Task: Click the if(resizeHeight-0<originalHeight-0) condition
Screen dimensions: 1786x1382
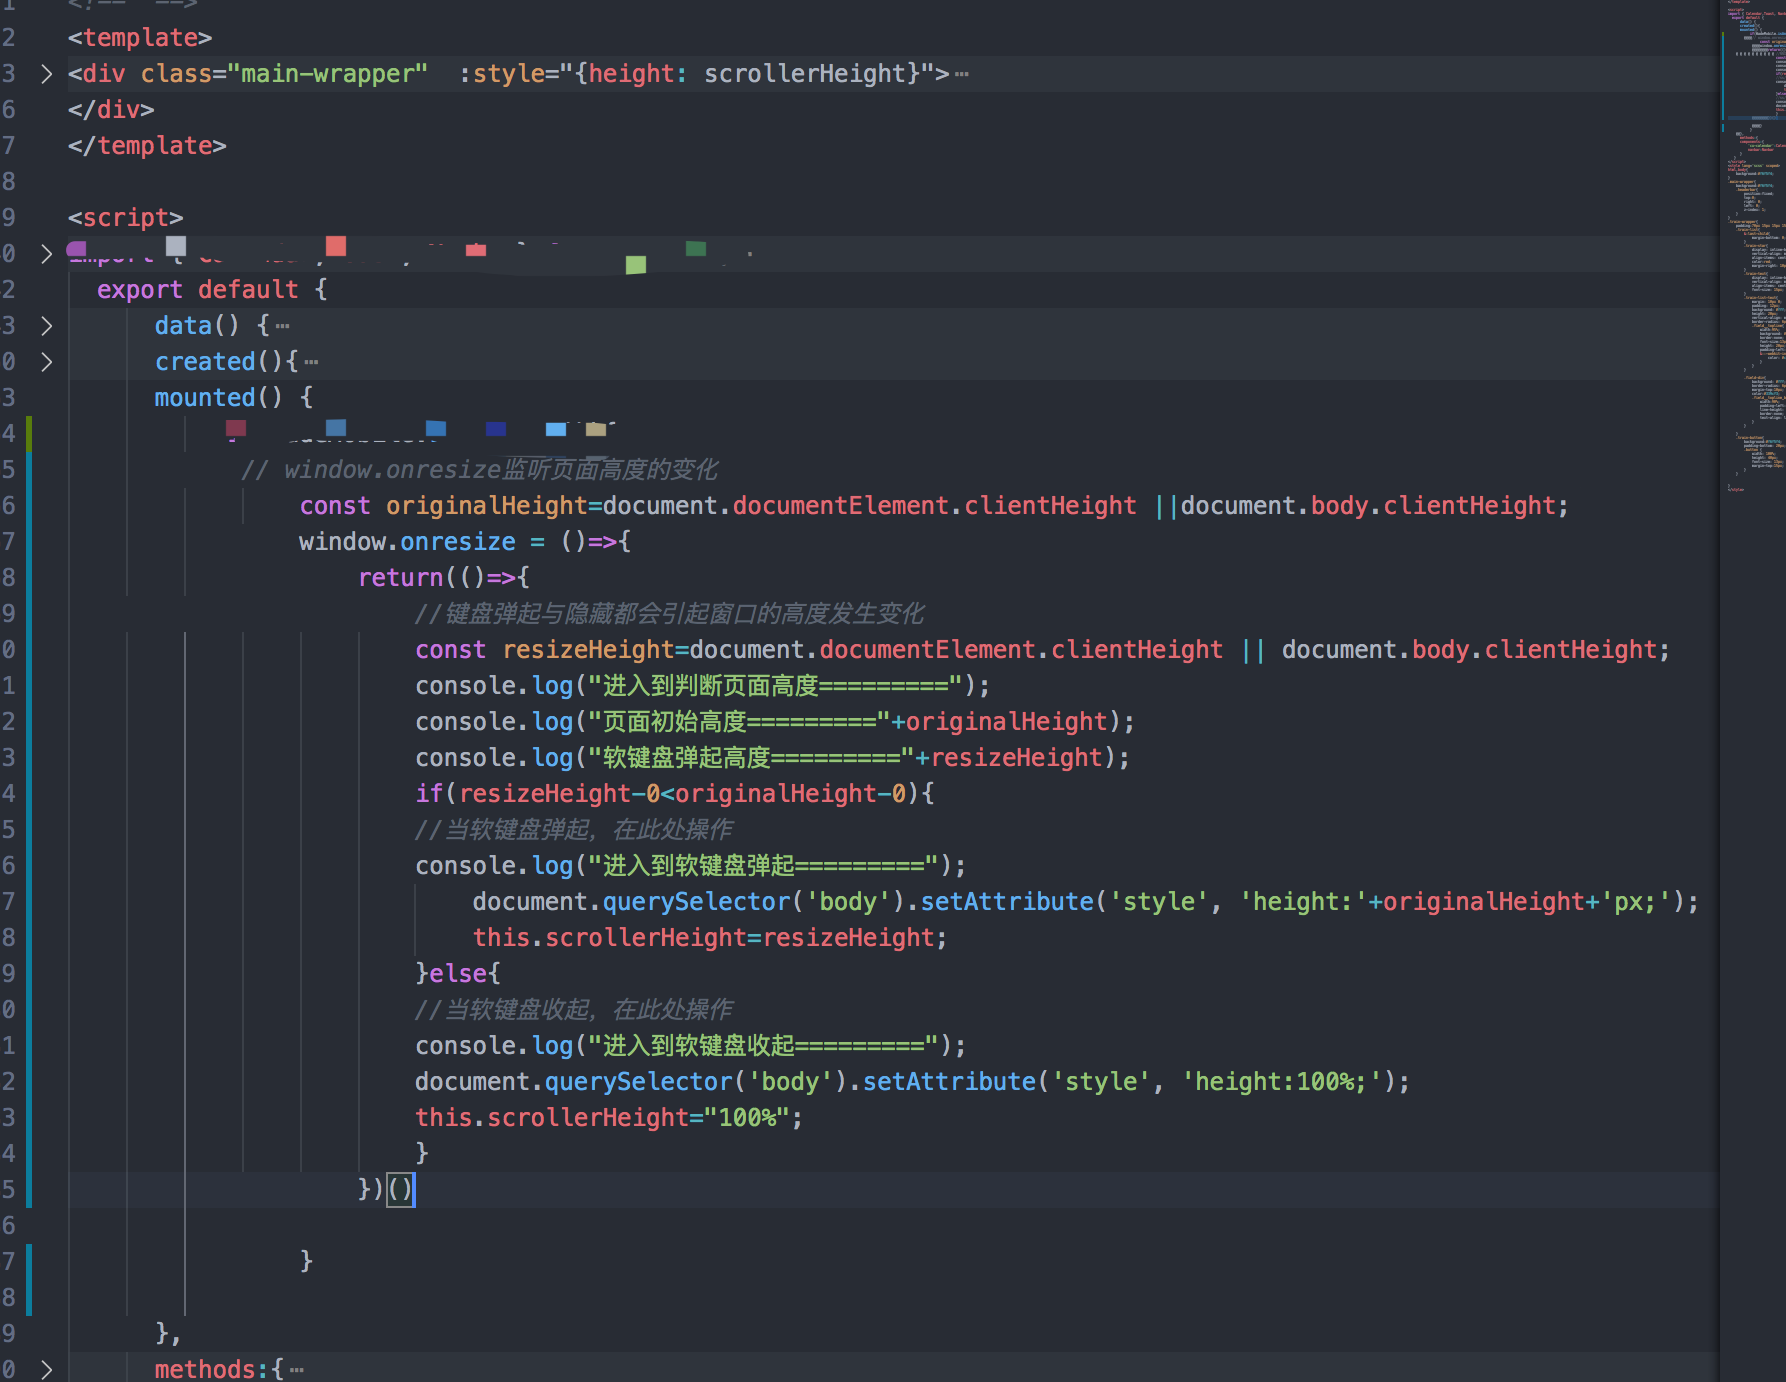Action: (675, 794)
